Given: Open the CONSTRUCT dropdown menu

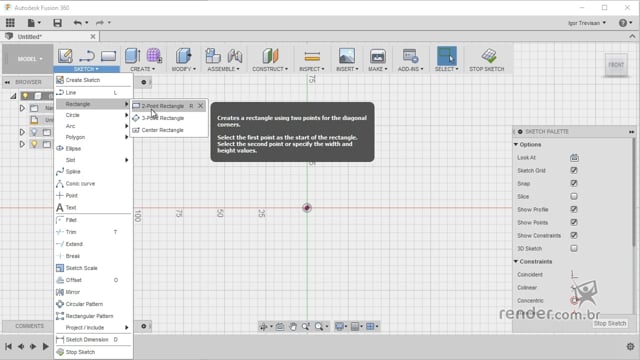Looking at the screenshot, I should pyautogui.click(x=270, y=69).
